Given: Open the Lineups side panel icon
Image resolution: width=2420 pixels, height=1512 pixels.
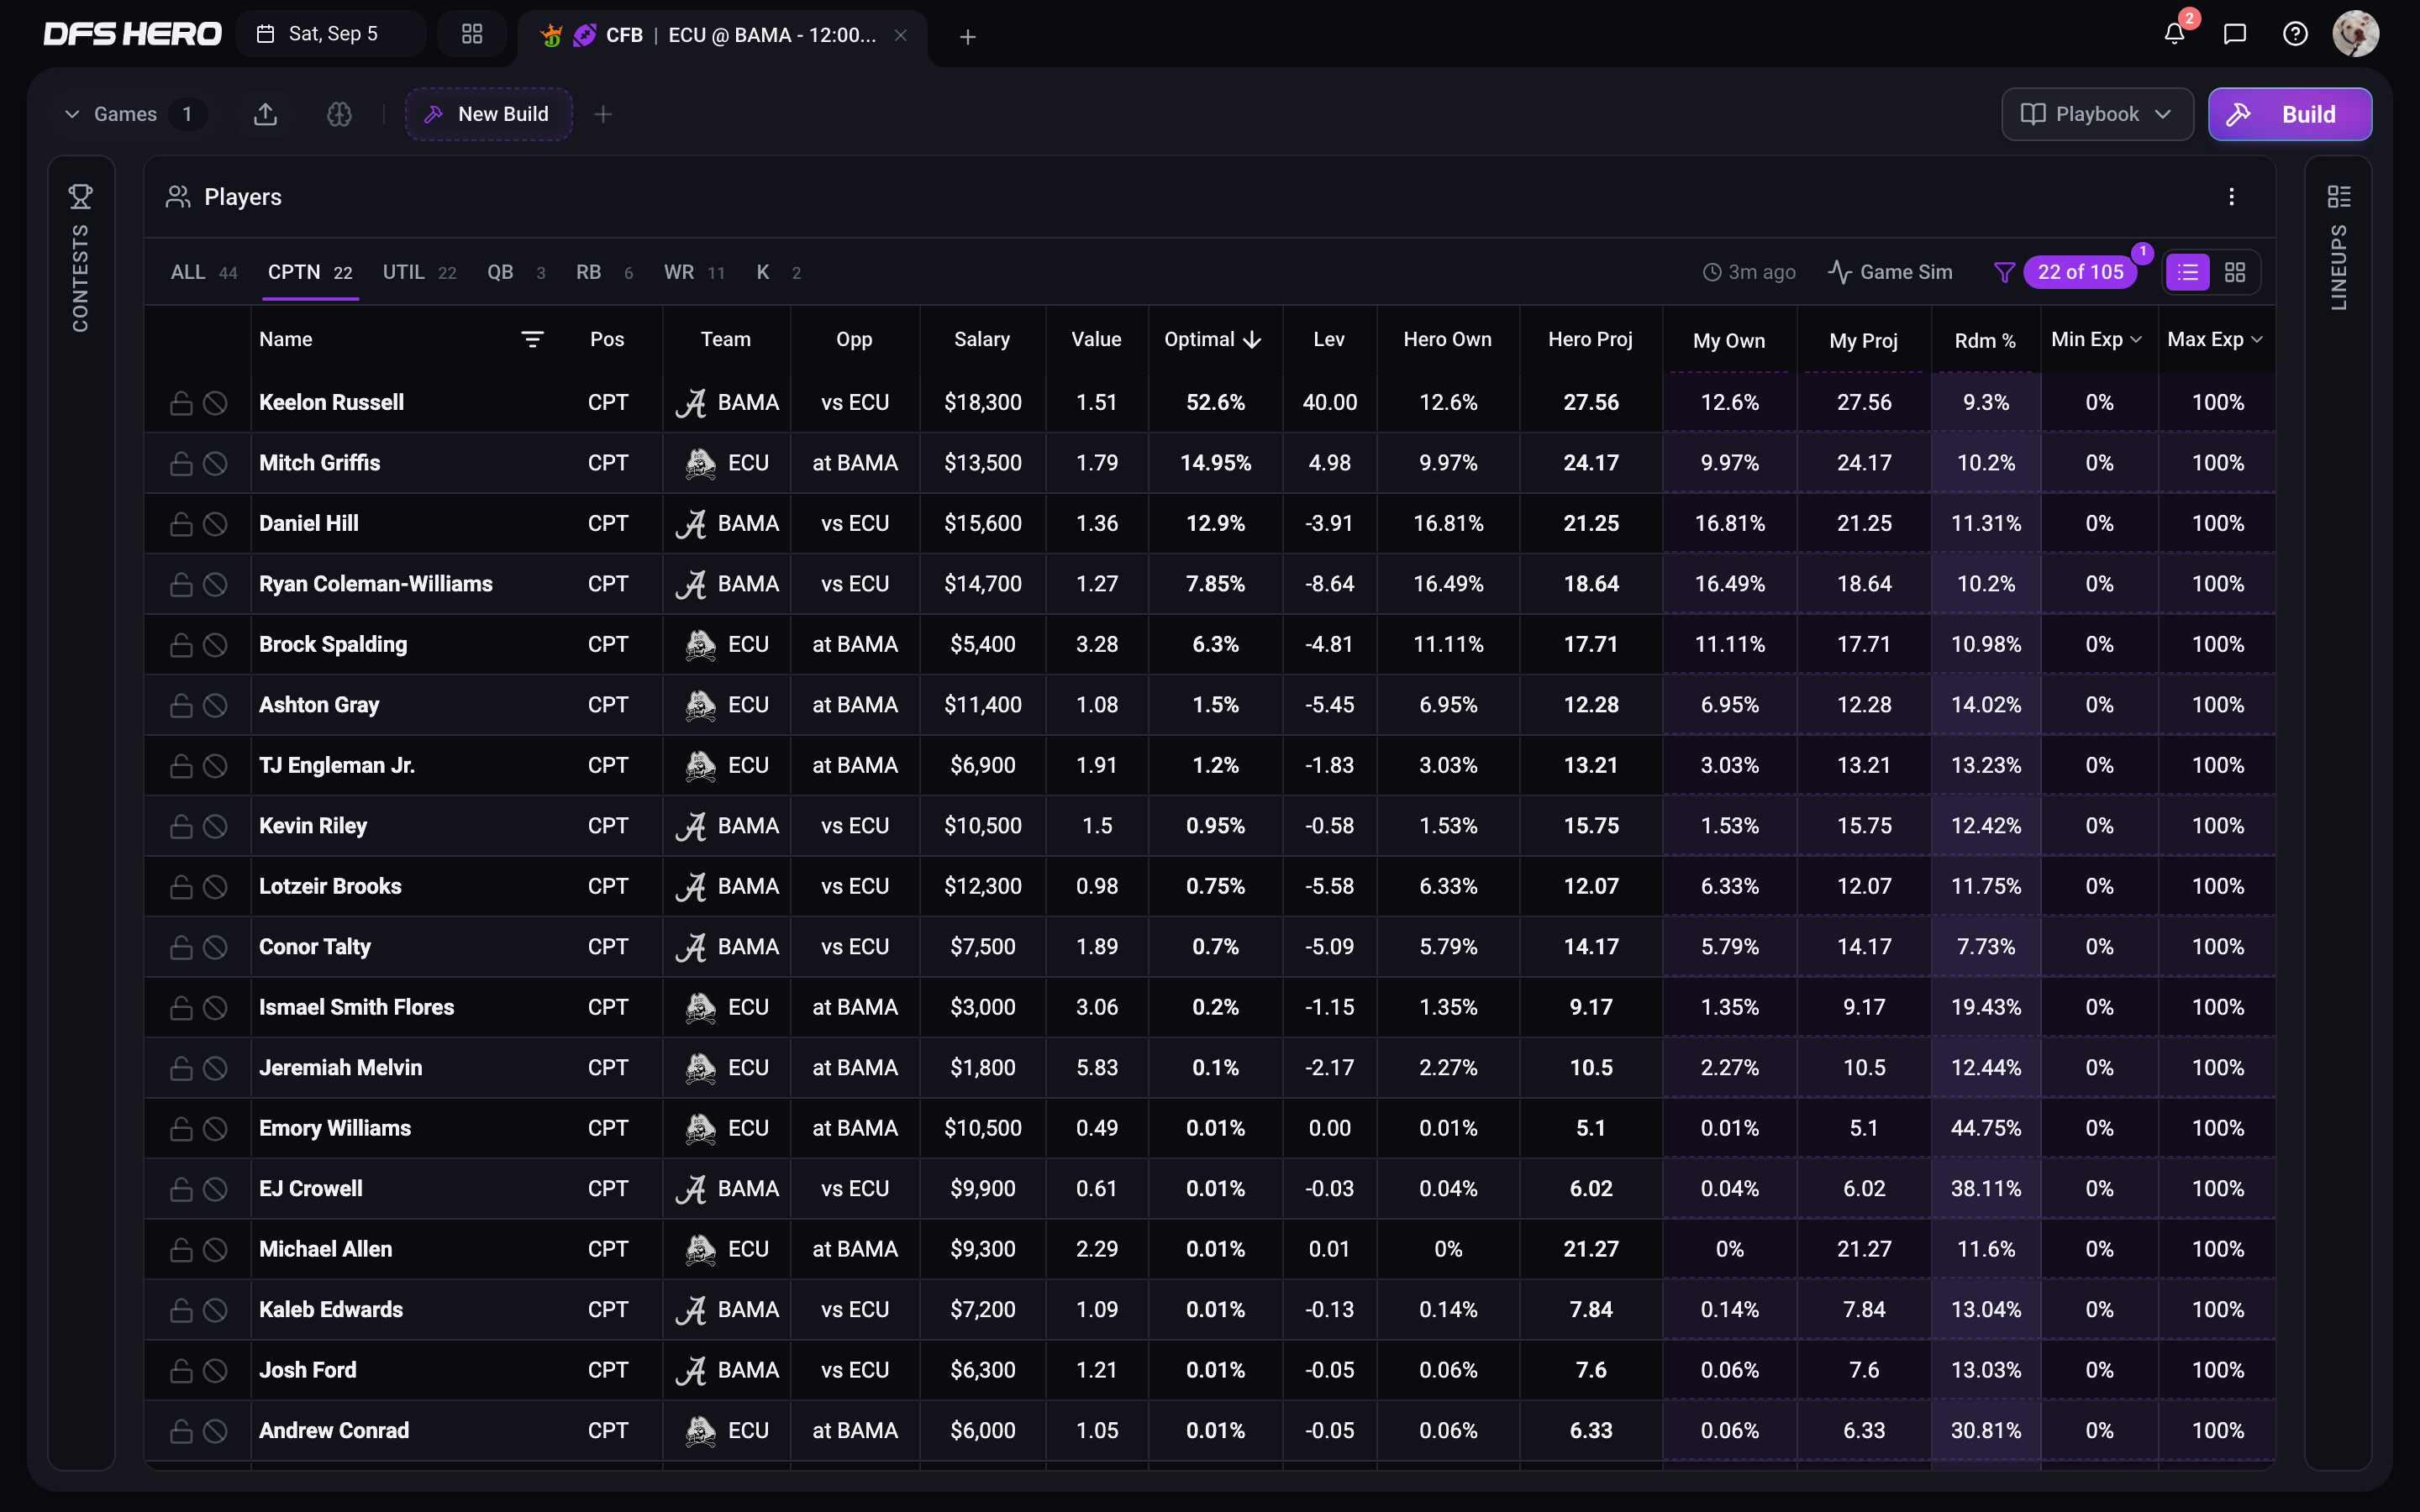Looking at the screenshot, I should click(x=2339, y=196).
